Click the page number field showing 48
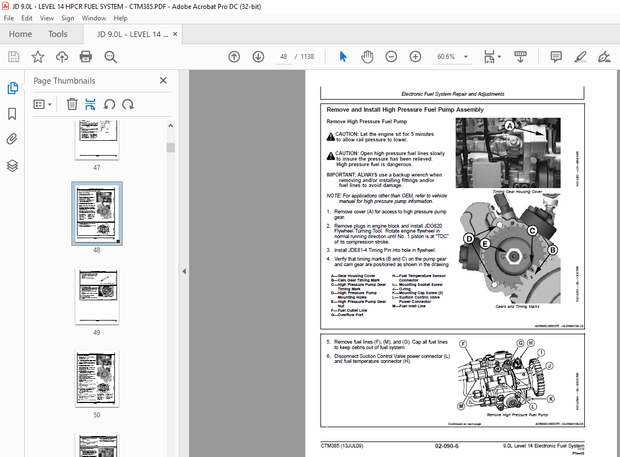Image resolution: width=620 pixels, height=457 pixels. pyautogui.click(x=284, y=57)
